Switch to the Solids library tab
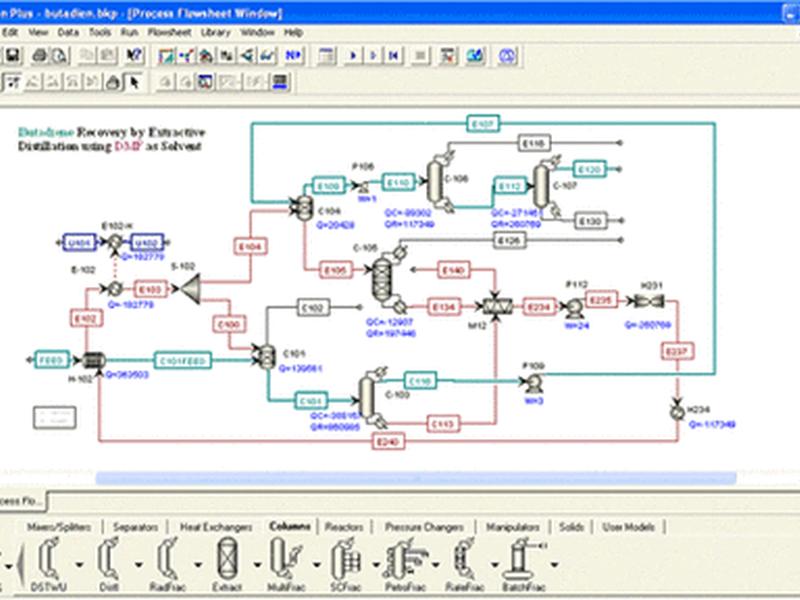Viewport: 800px width, 600px height. 571,527
